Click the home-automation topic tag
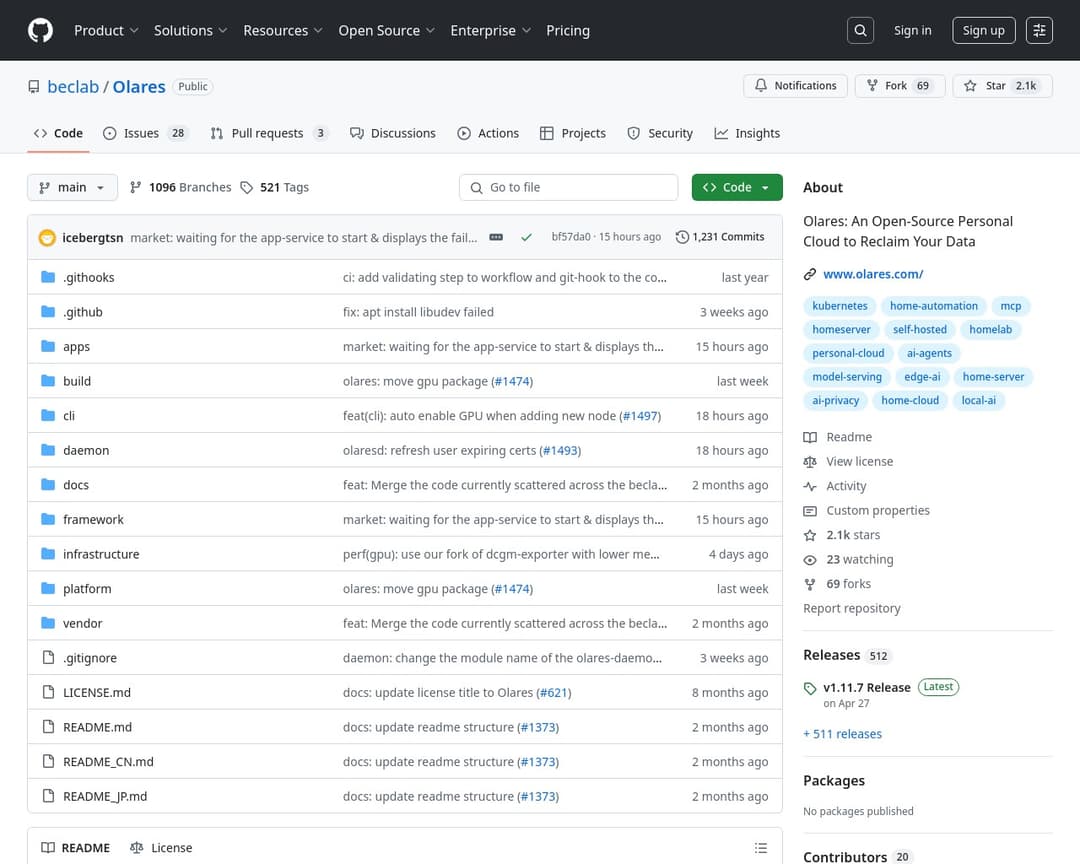 933,306
